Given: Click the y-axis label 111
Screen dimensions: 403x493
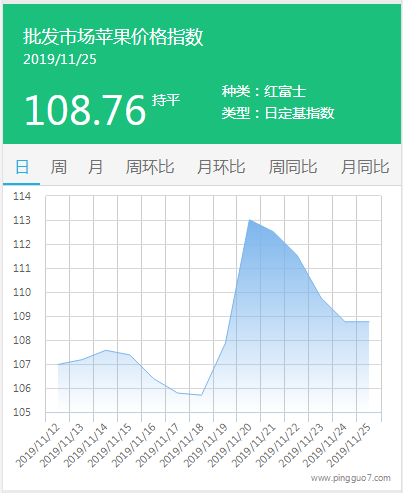Looking at the screenshot, I should [x=22, y=268].
